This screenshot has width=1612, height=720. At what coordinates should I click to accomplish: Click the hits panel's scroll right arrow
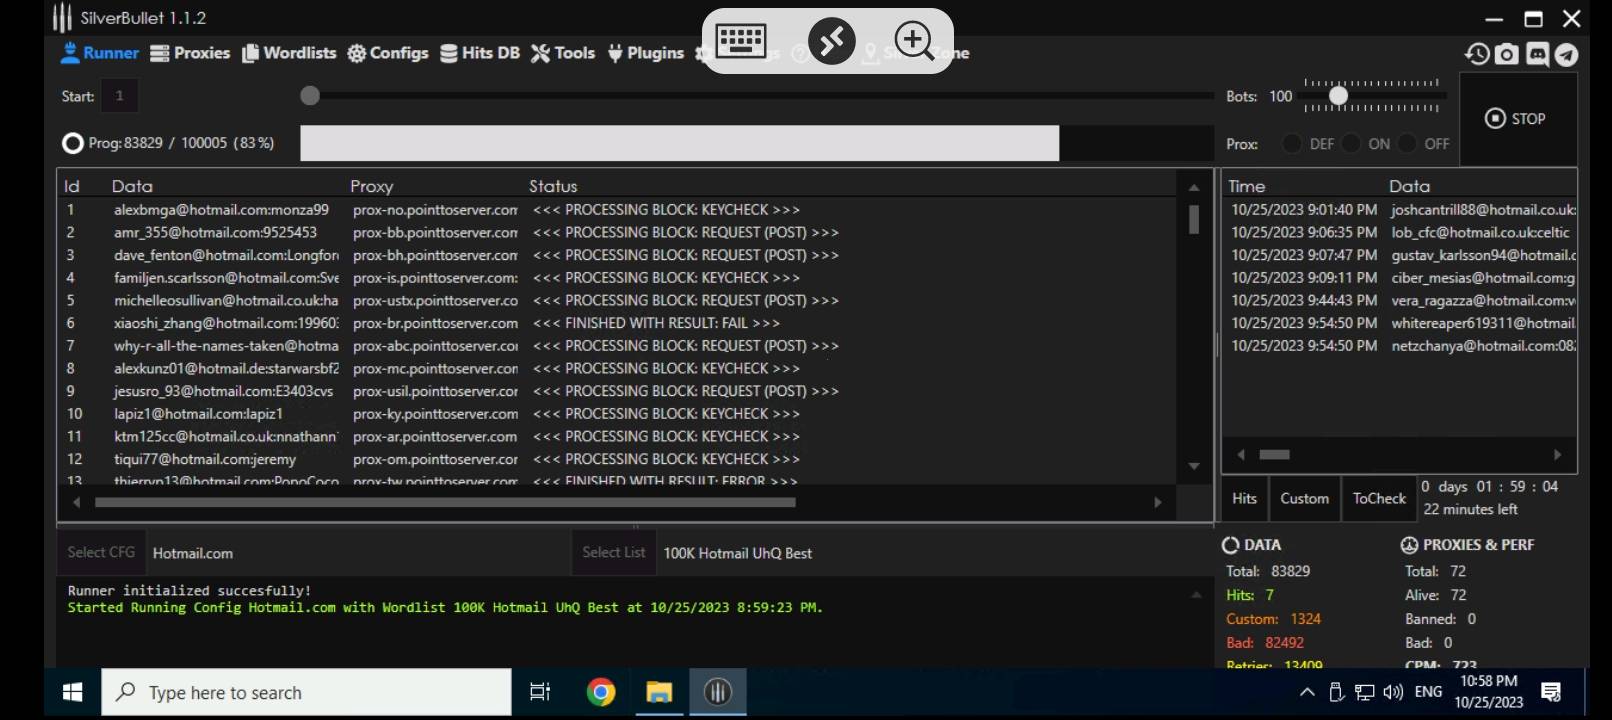1557,454
